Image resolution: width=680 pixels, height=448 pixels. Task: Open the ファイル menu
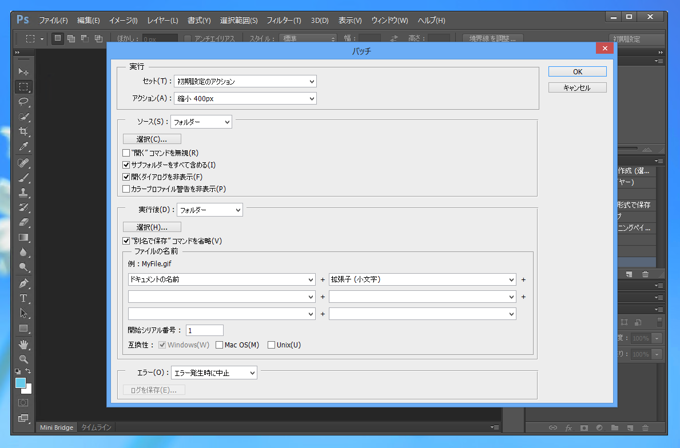coord(53,20)
